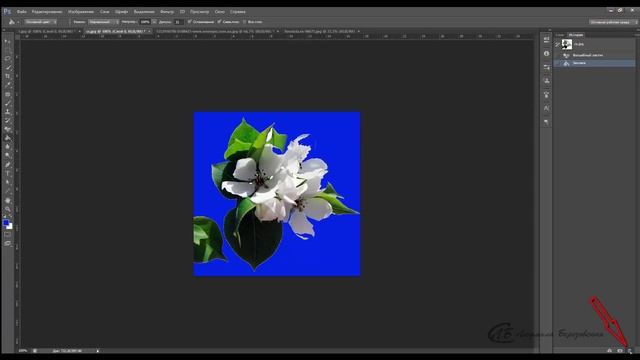Select the Blur tool

[7, 147]
